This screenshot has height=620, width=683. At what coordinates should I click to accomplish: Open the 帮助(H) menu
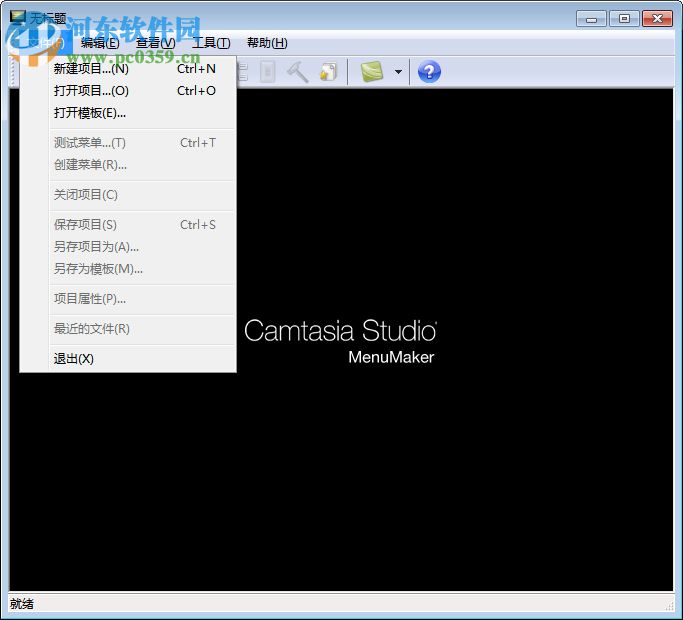click(x=267, y=43)
